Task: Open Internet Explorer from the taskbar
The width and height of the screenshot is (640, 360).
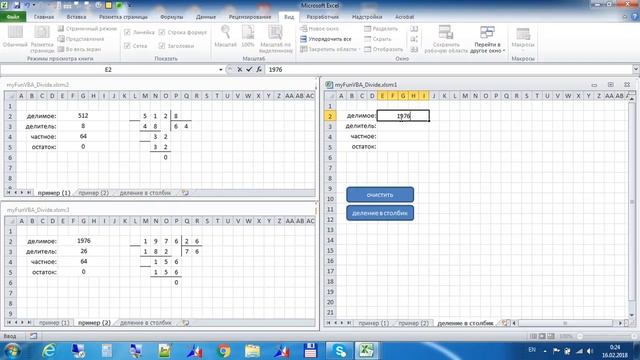Action: point(49,351)
